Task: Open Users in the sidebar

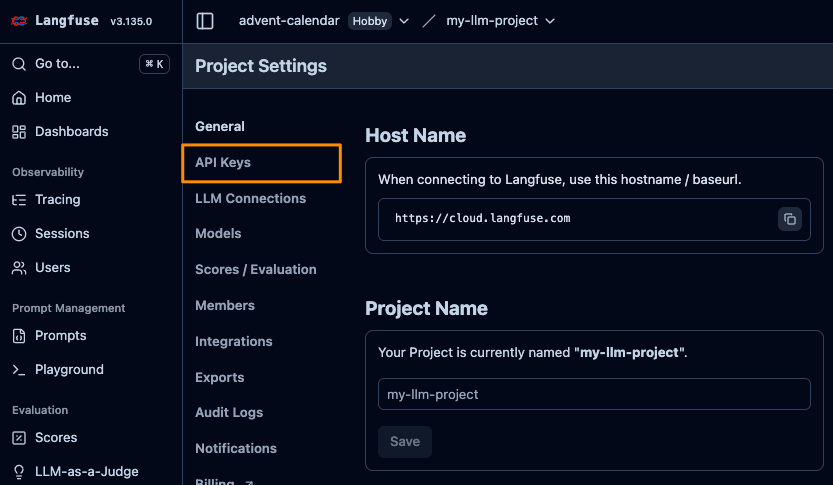Action: (x=52, y=268)
